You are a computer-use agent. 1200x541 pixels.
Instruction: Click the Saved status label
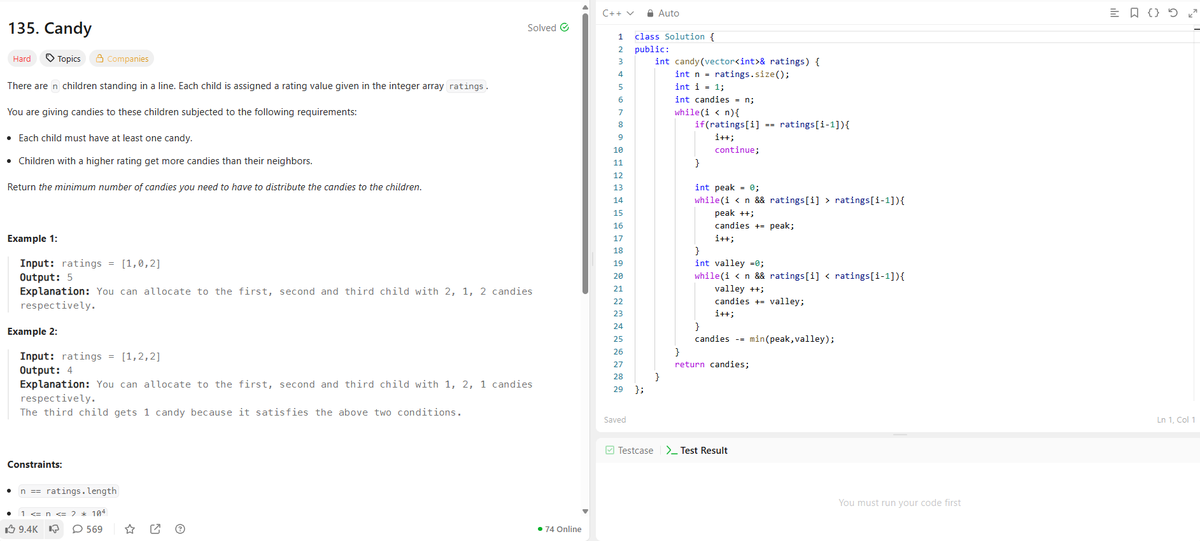615,420
